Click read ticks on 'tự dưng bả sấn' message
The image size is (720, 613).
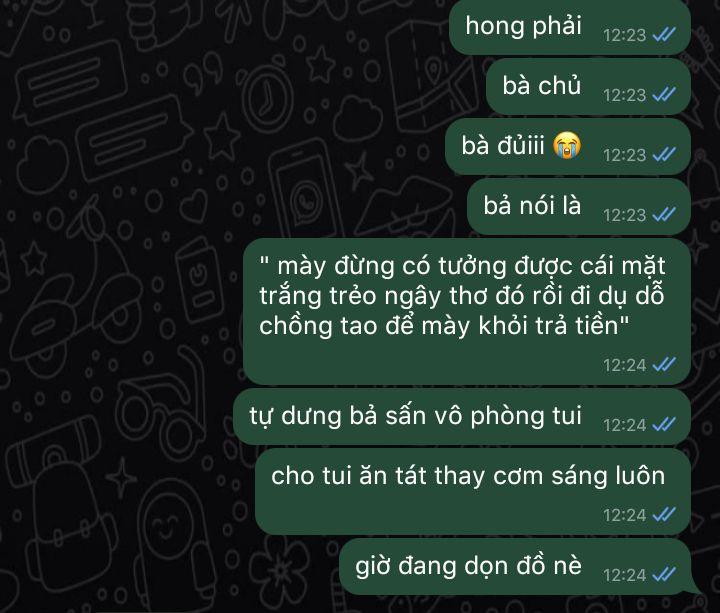click(x=664, y=425)
